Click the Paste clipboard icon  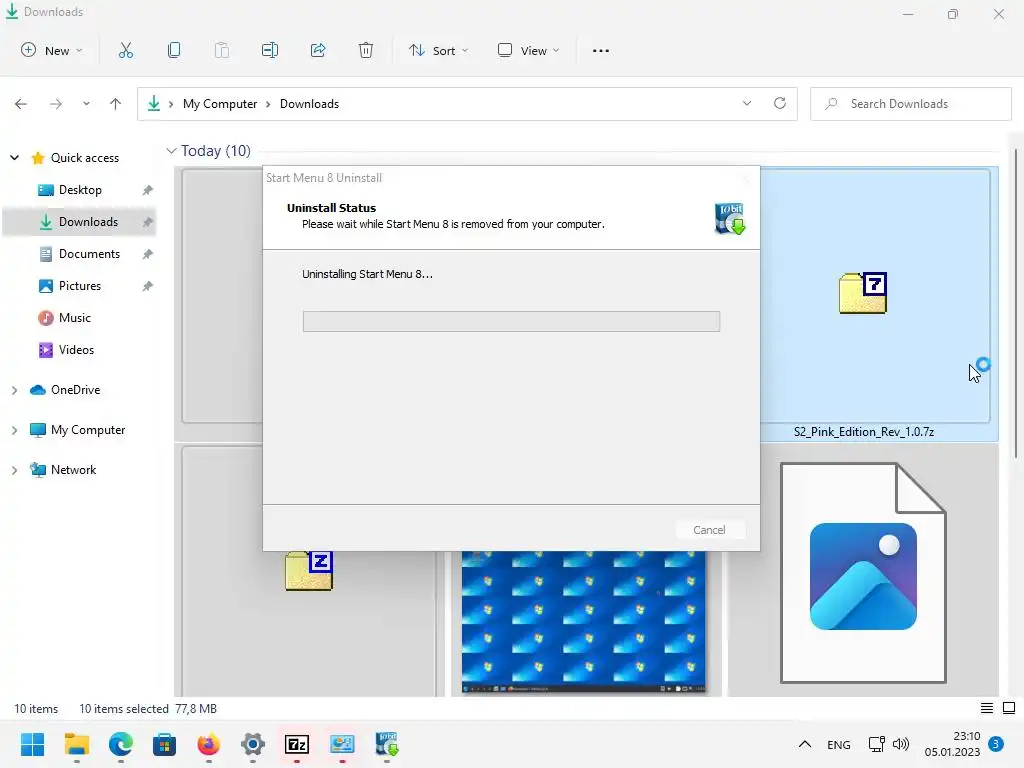[222, 50]
